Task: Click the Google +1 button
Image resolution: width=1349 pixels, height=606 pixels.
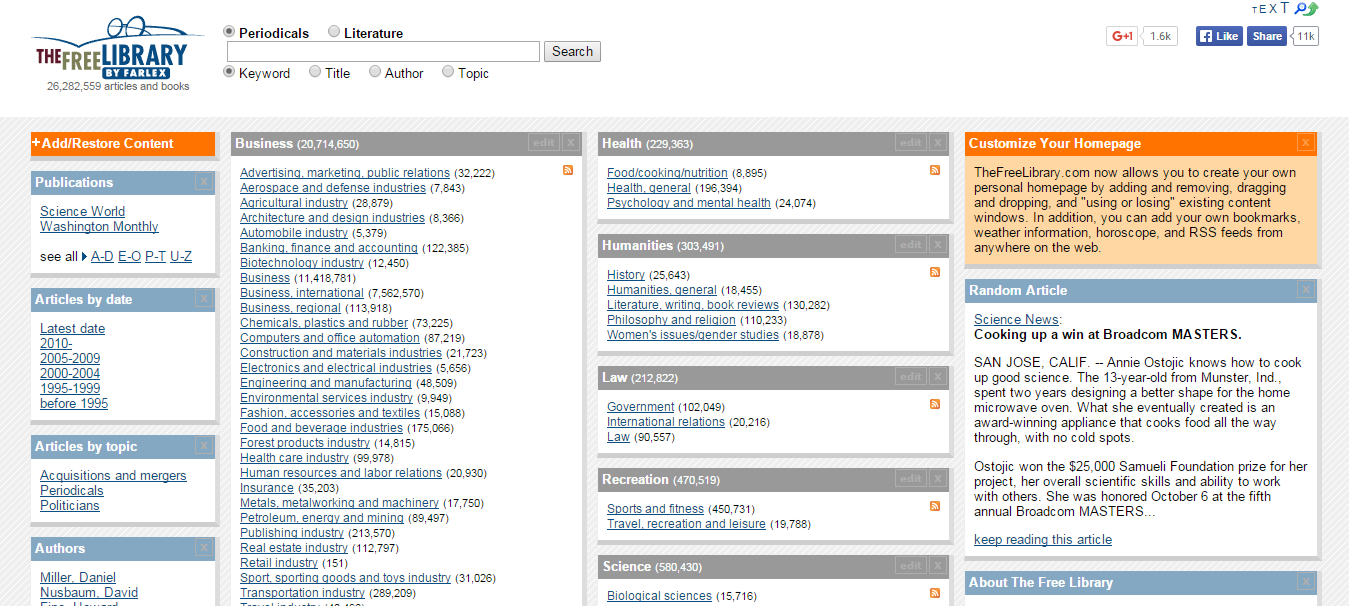Action: (x=1122, y=36)
